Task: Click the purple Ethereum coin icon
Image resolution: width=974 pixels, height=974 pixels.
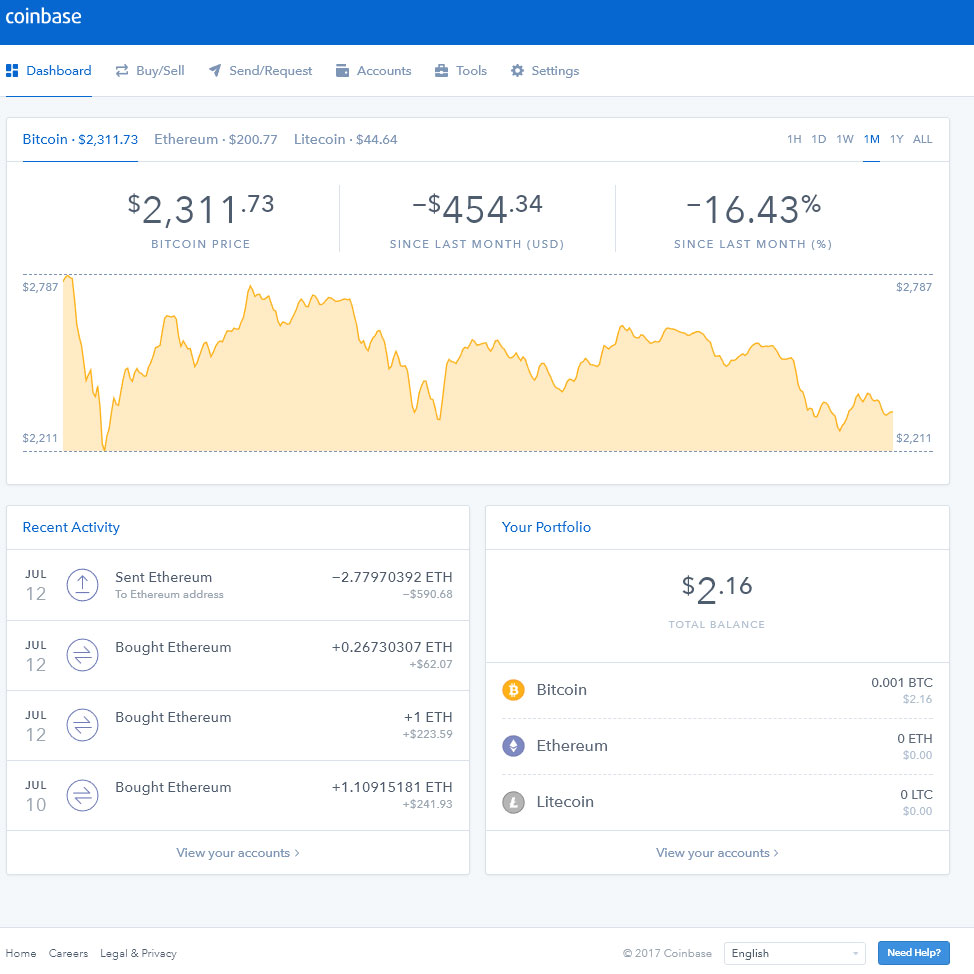Action: [513, 745]
